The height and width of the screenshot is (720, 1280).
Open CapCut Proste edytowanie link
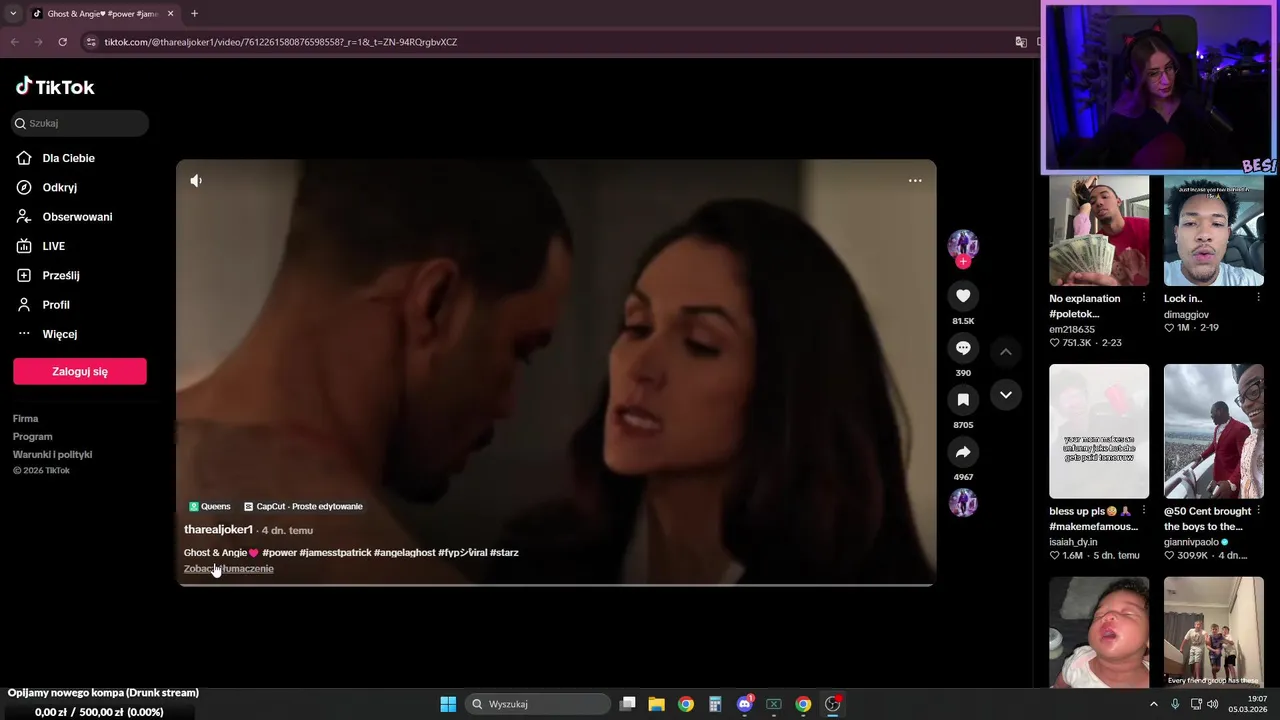coord(303,507)
